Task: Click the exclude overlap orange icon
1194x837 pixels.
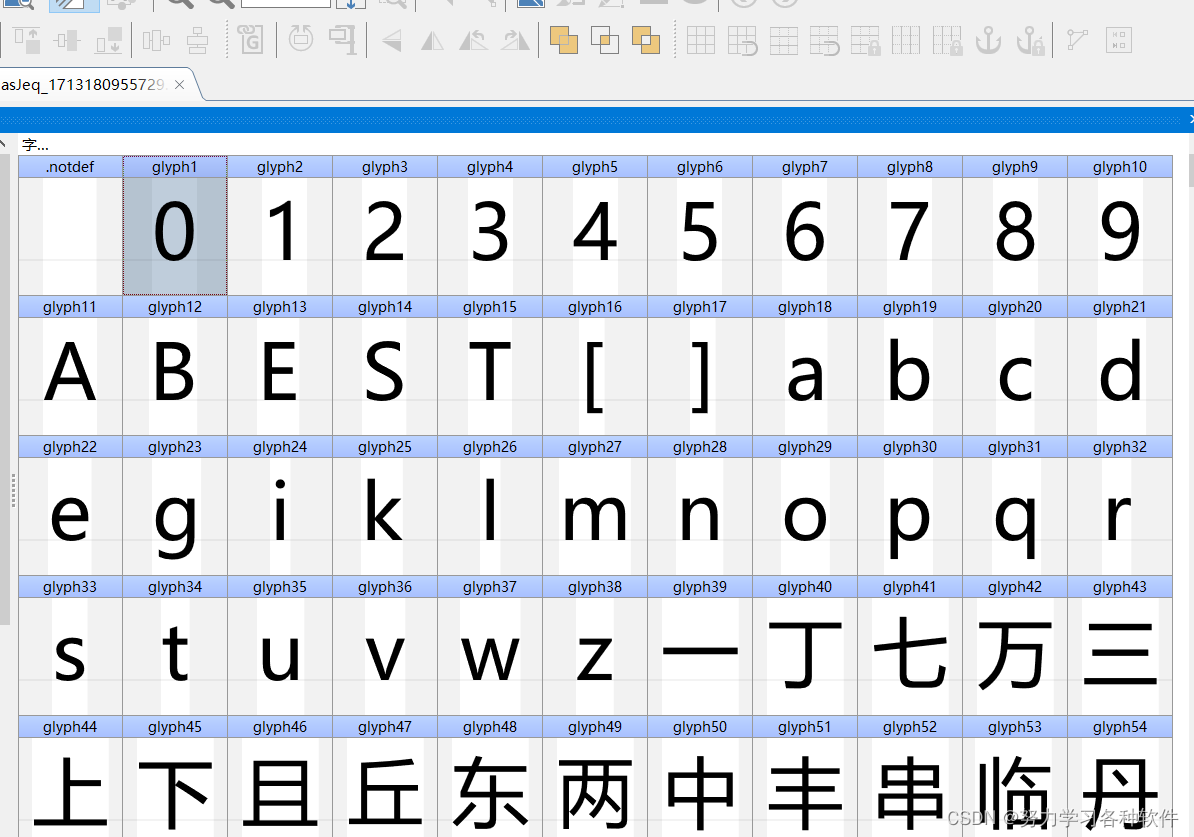Action: [645, 40]
